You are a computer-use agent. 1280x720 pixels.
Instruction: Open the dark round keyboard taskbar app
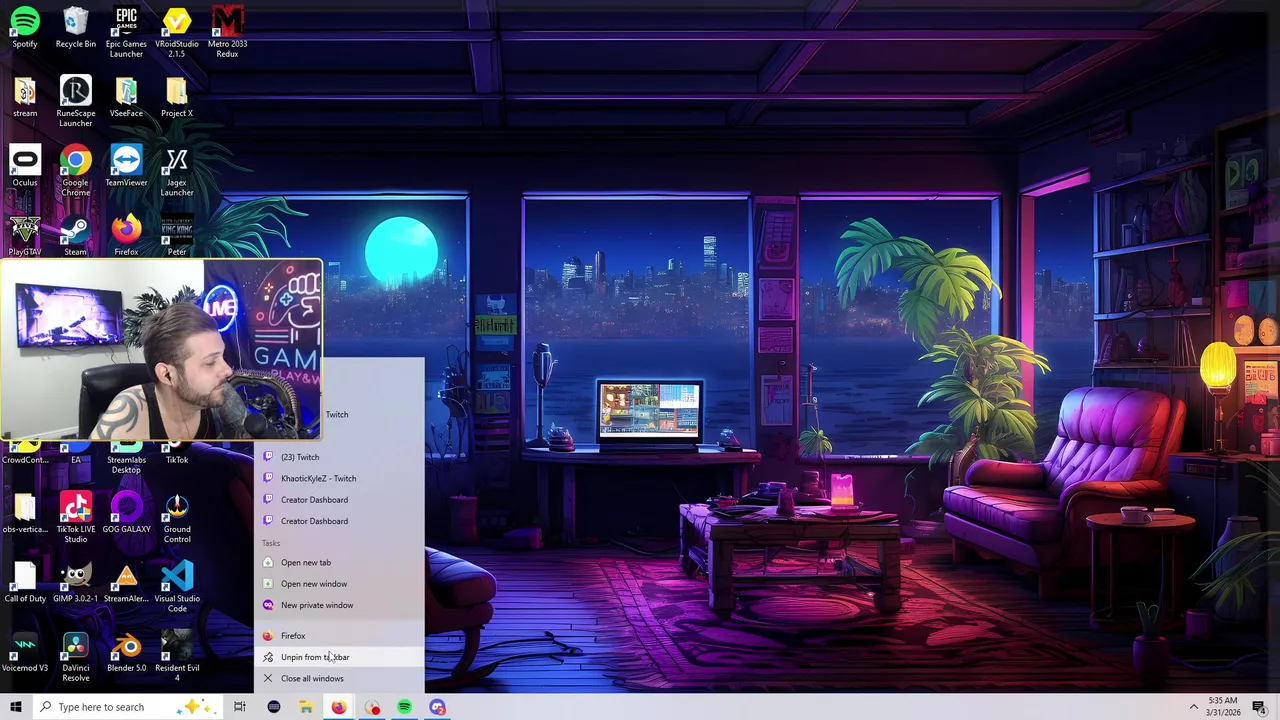273,707
